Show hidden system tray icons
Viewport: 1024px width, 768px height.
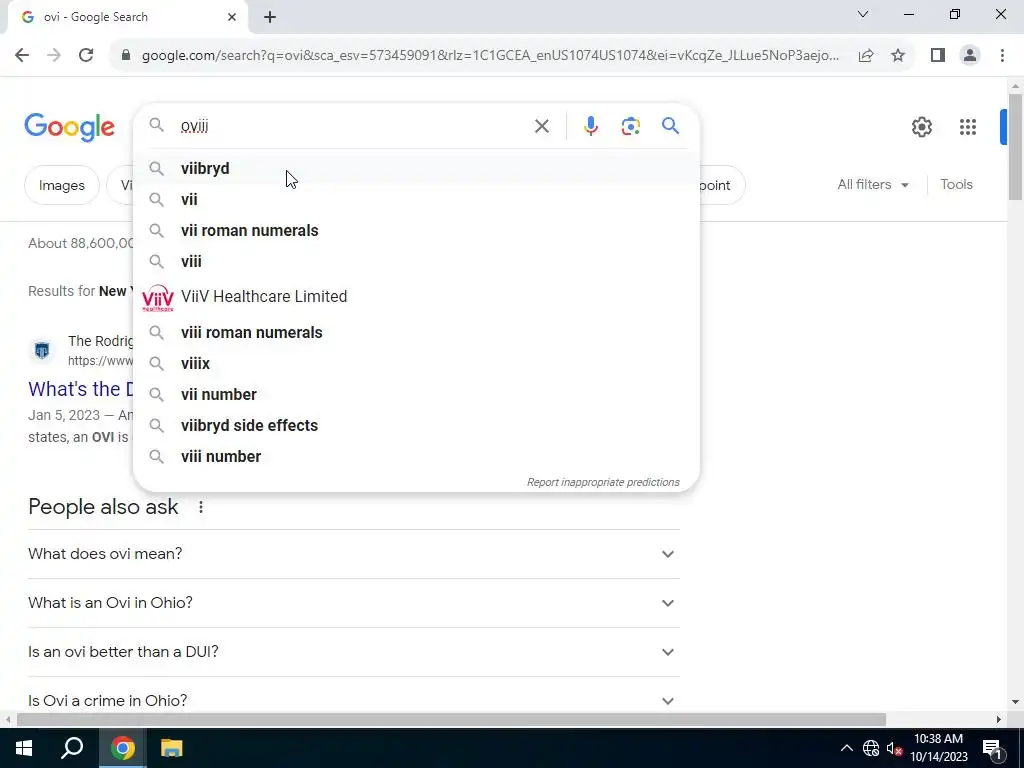click(x=846, y=748)
